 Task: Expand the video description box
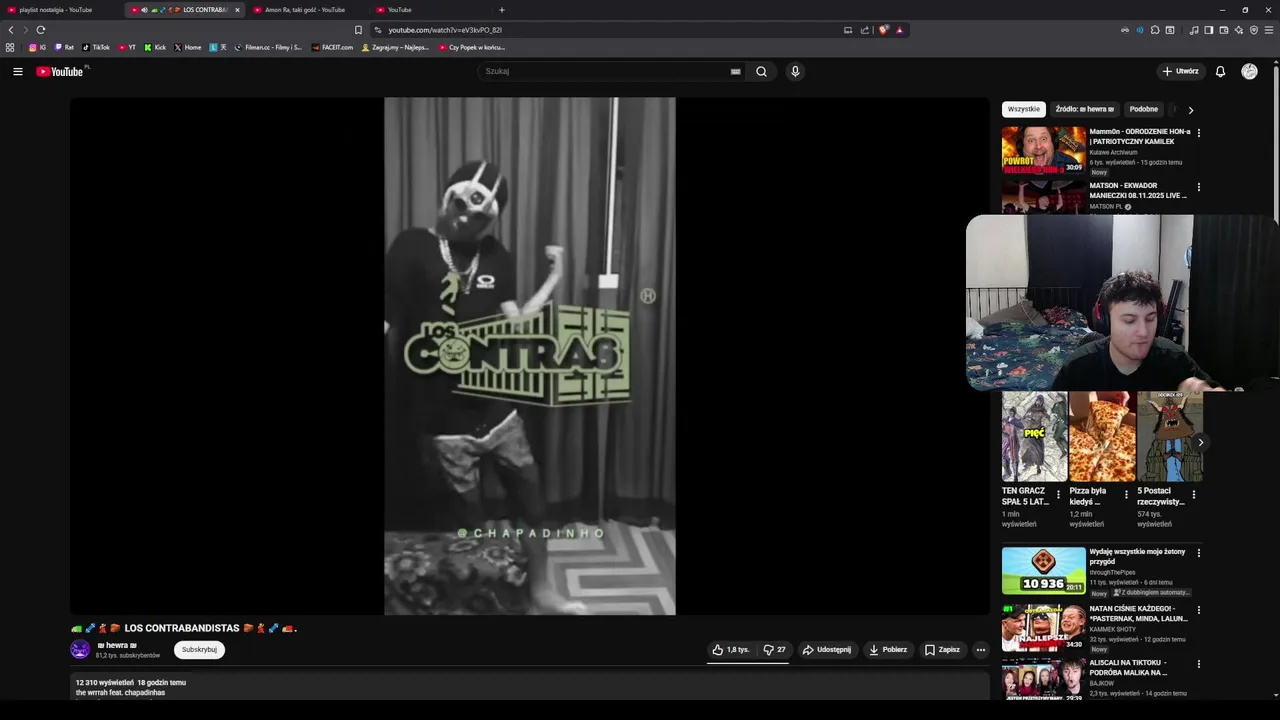[529, 687]
